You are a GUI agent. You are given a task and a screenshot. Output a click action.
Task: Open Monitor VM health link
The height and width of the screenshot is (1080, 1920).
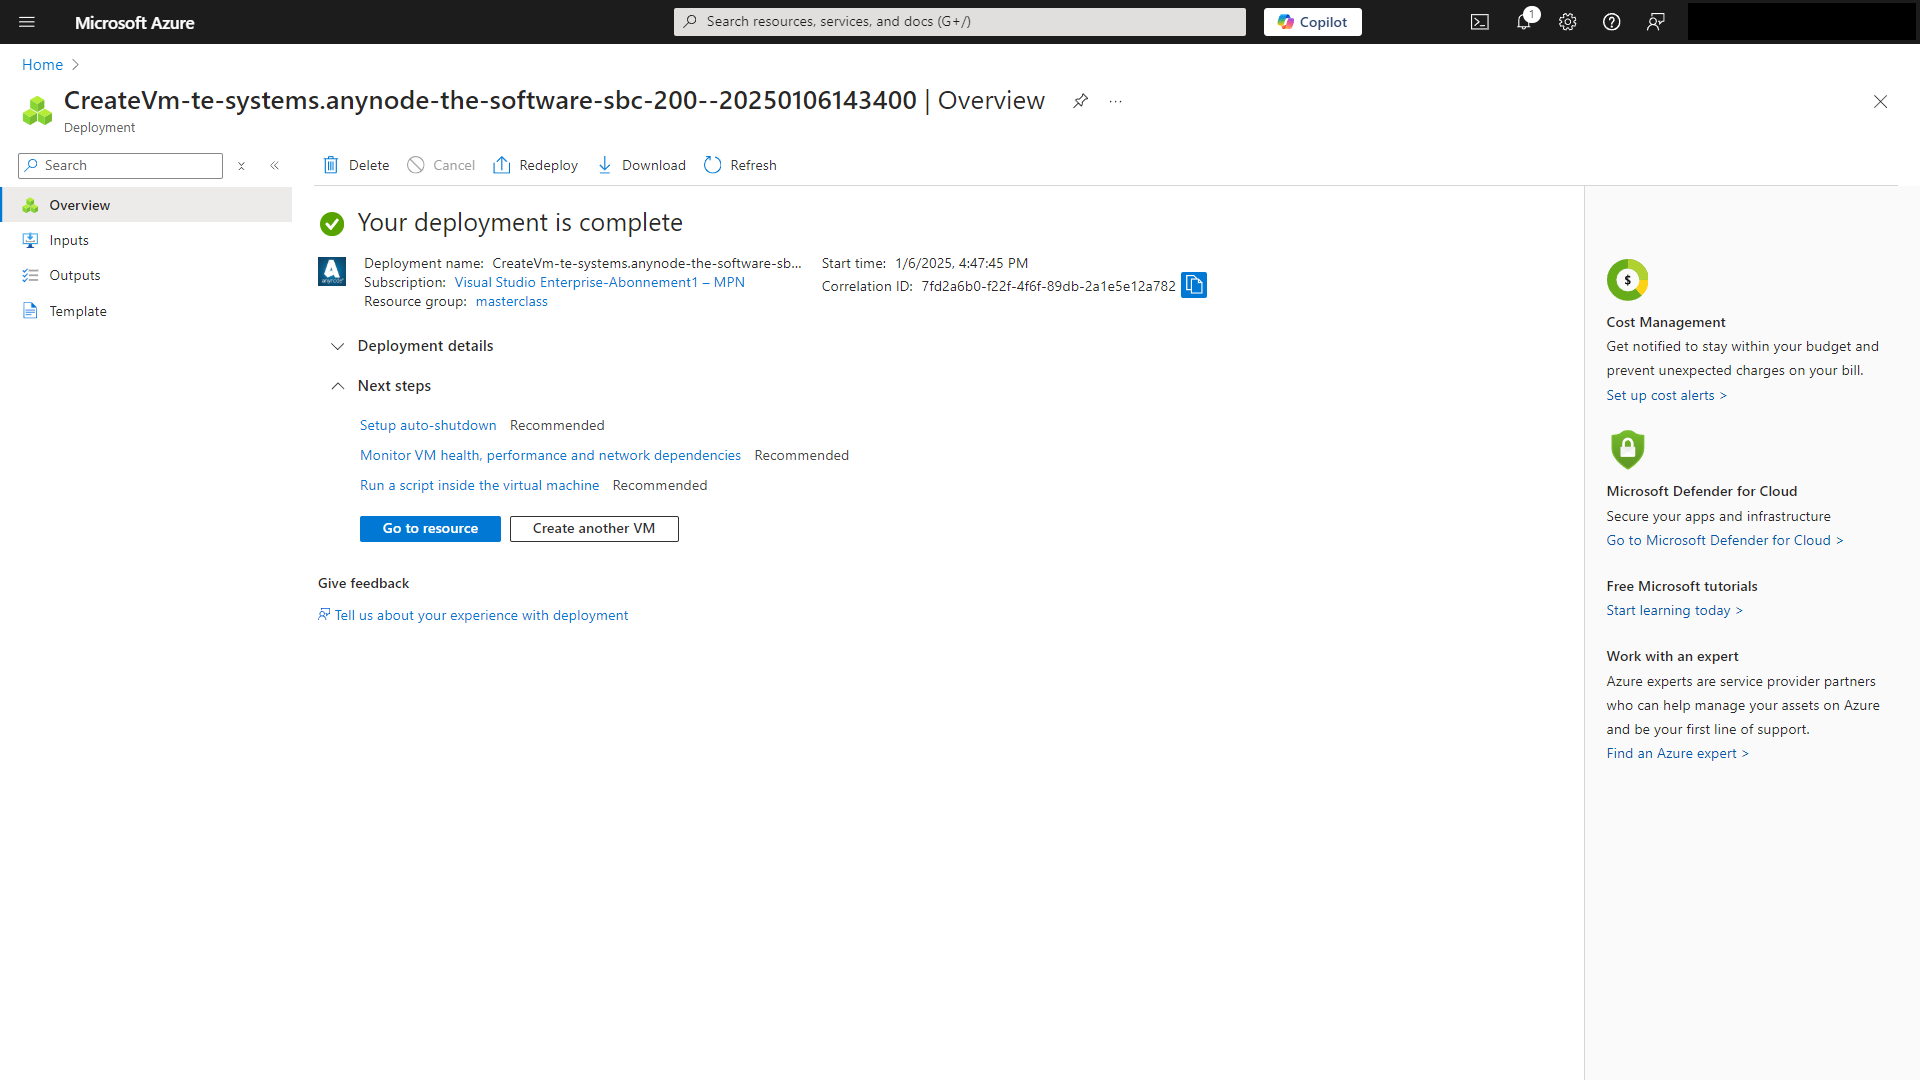(550, 455)
